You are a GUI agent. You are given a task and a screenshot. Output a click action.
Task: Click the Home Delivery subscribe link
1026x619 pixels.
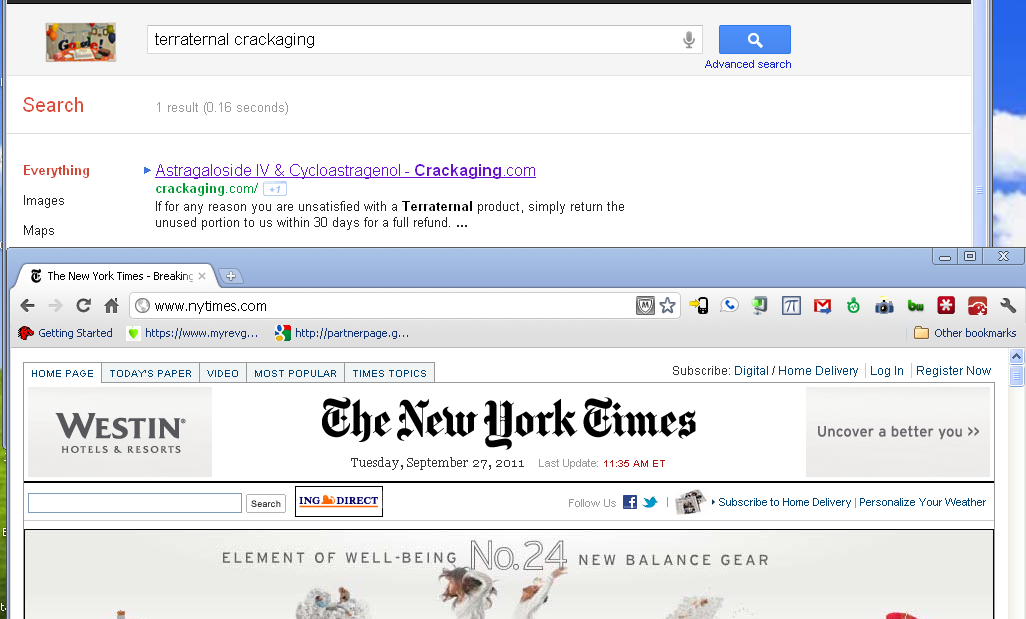click(x=818, y=371)
